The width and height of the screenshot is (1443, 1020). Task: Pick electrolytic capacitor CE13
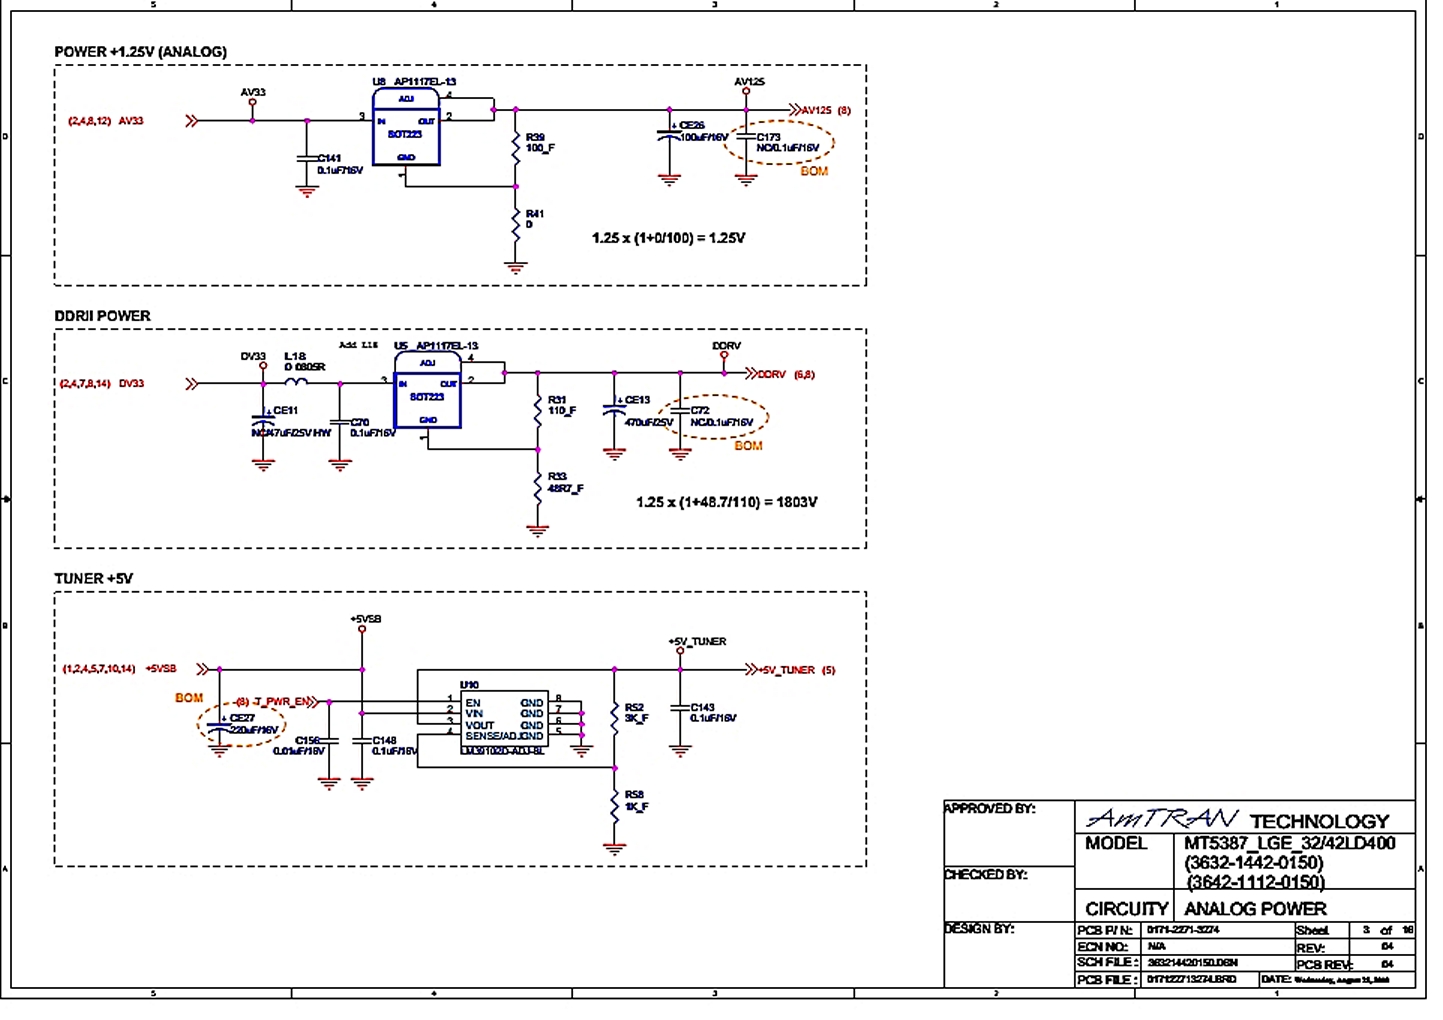pyautogui.click(x=614, y=409)
